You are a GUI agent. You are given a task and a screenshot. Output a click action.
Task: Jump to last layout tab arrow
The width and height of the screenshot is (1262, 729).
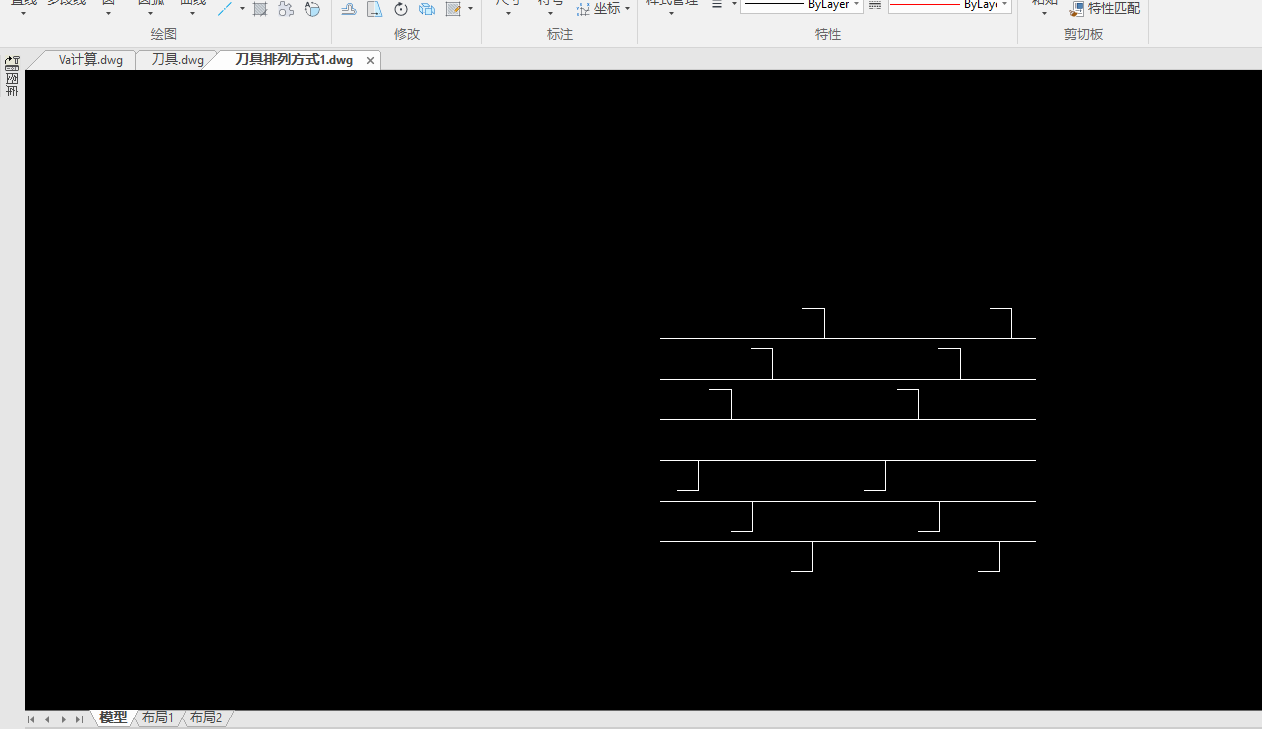point(79,719)
